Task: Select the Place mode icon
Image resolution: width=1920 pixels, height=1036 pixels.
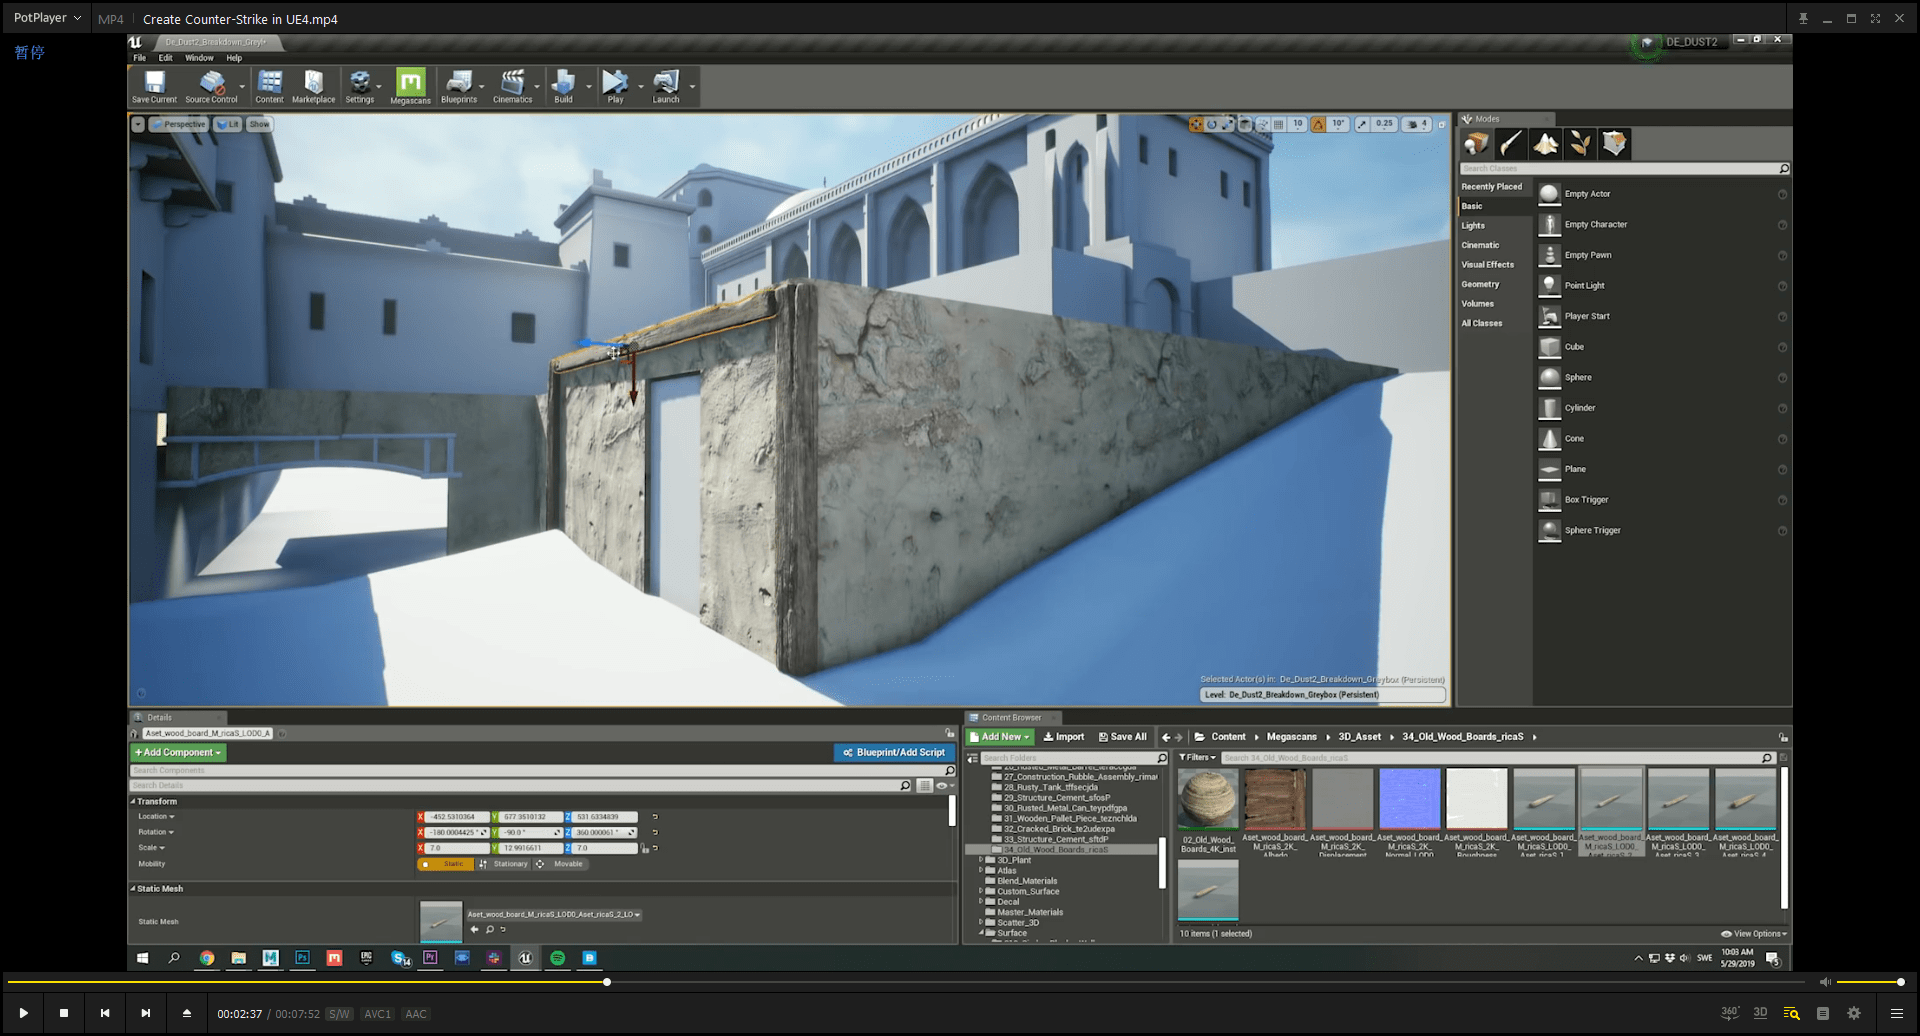Action: [x=1476, y=144]
